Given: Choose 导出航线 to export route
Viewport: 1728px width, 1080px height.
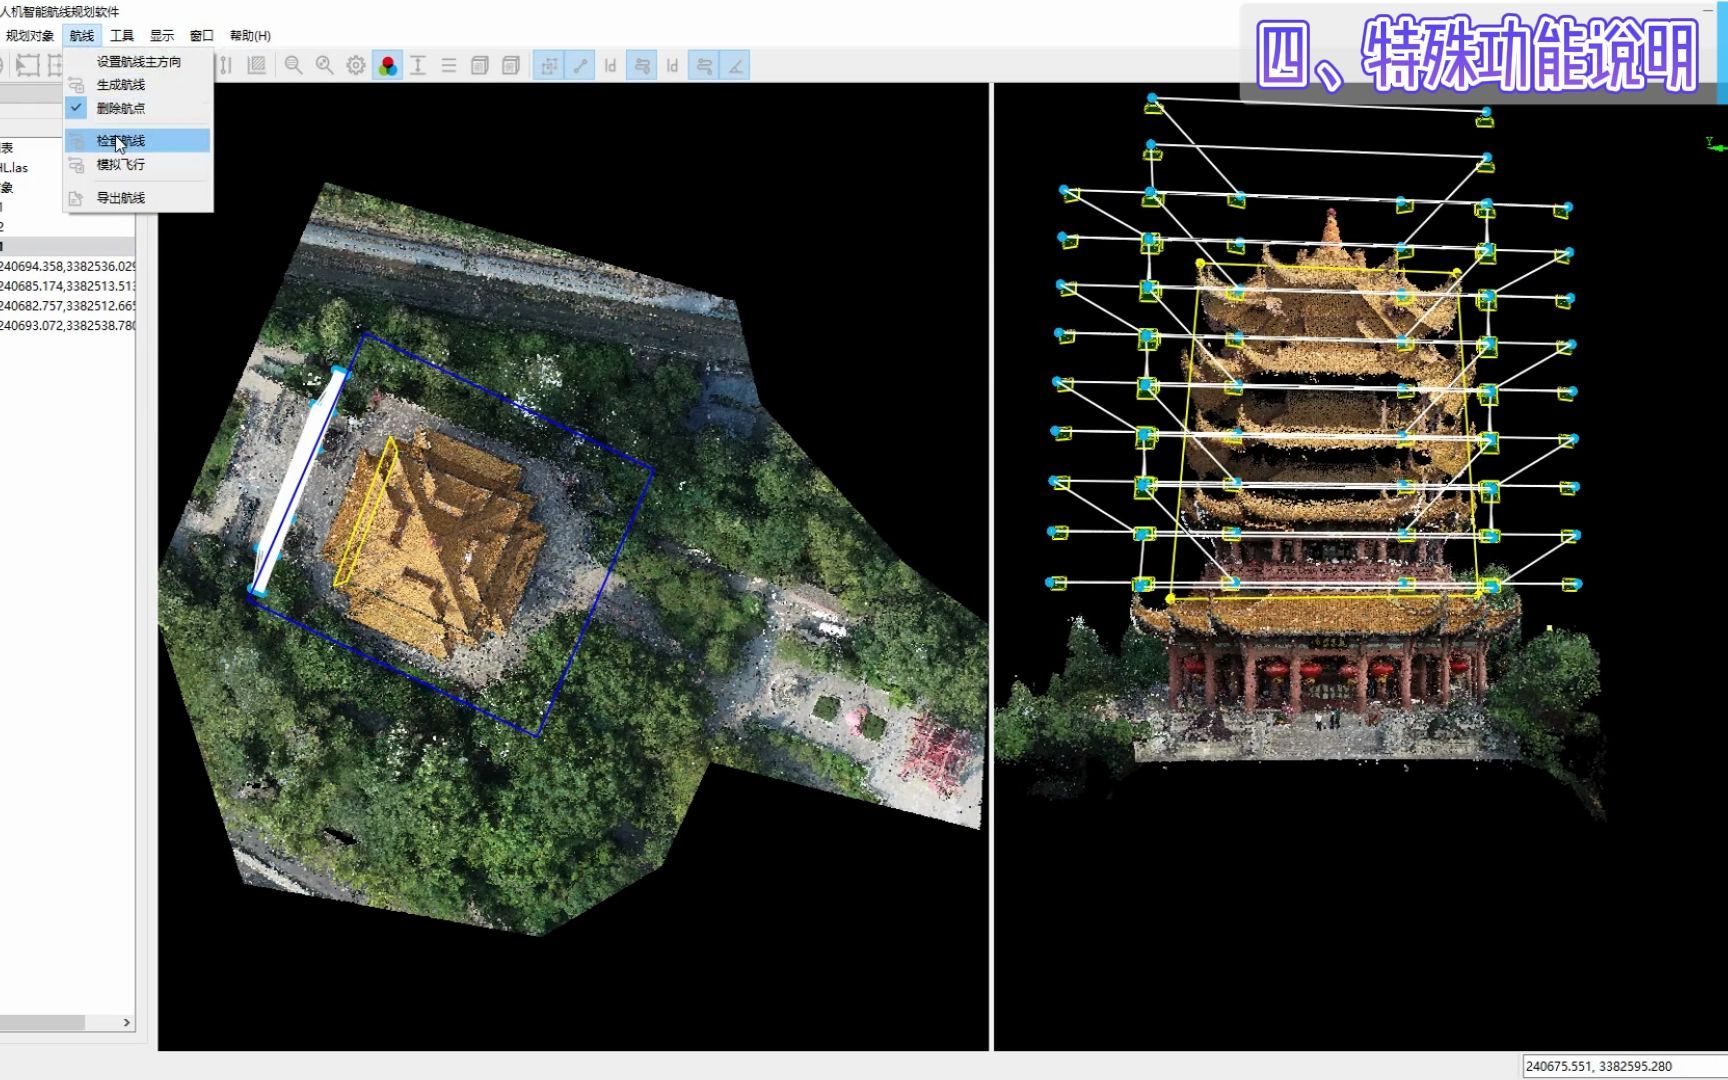Looking at the screenshot, I should (138, 198).
